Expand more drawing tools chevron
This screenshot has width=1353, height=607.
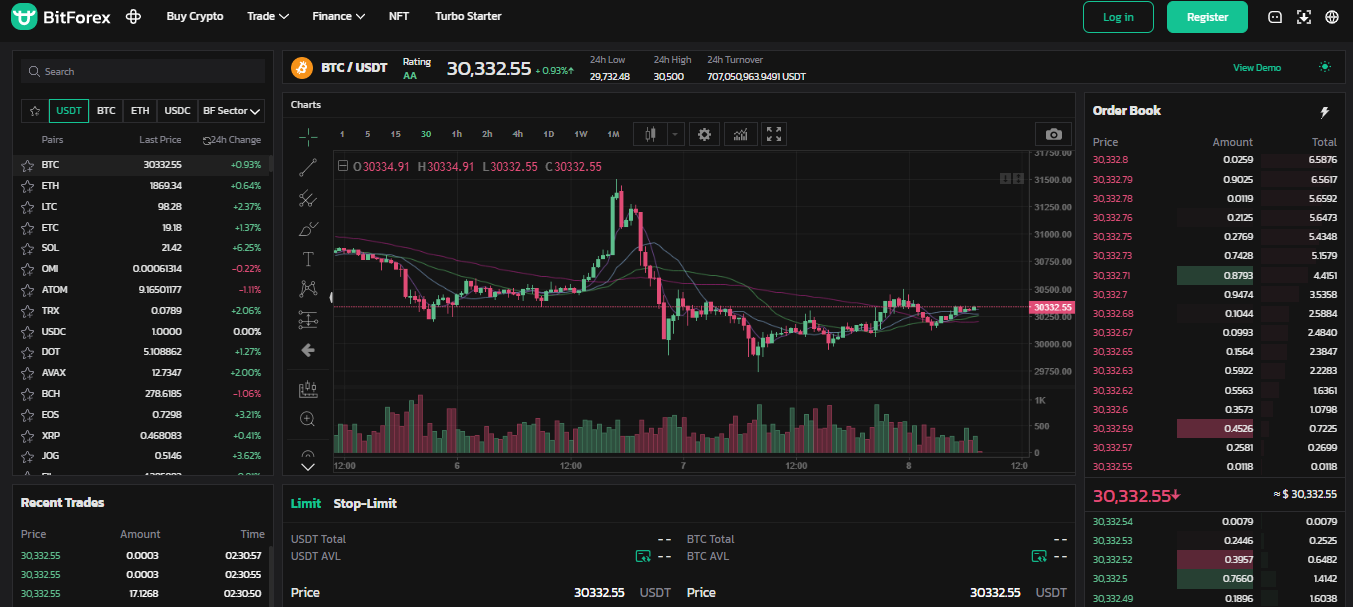308,466
